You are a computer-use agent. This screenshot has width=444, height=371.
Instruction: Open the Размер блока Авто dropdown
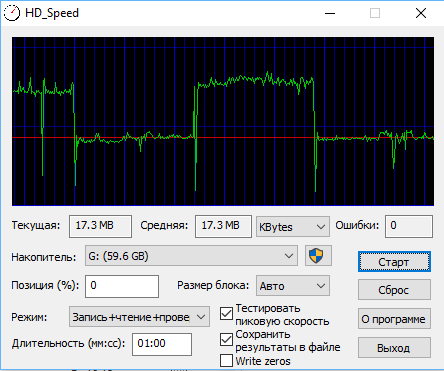(293, 286)
